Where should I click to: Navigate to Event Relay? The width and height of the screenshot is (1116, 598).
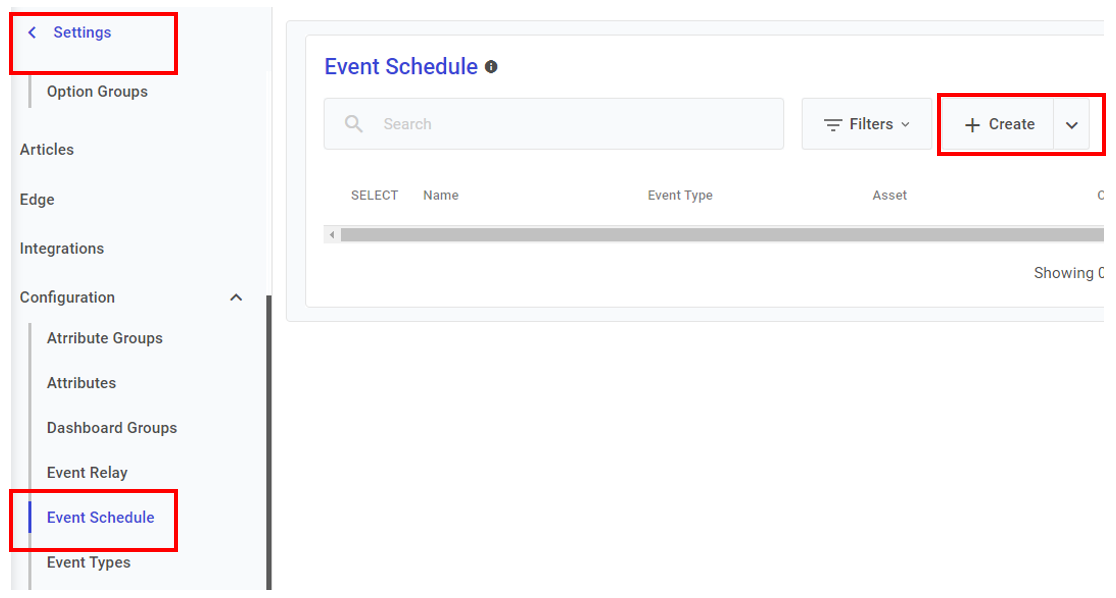(87, 473)
